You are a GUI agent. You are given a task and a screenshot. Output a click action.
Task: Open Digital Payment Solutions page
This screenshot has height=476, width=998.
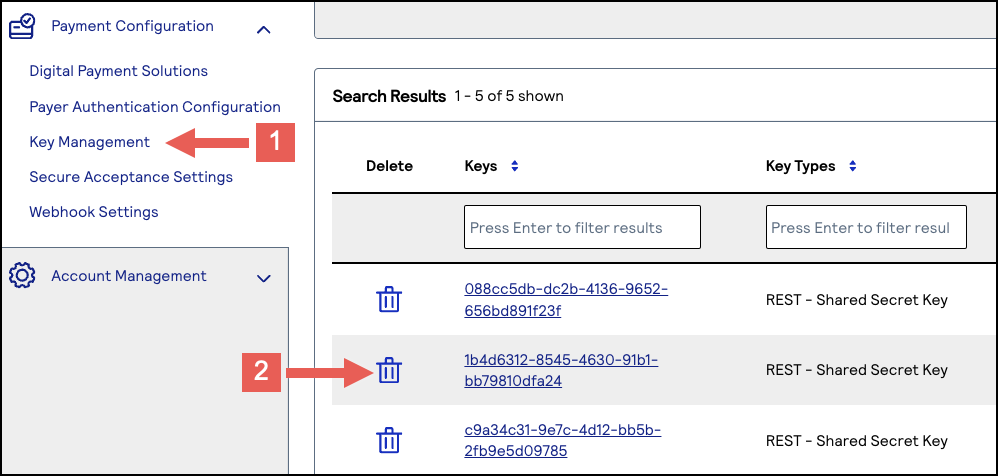tap(118, 71)
